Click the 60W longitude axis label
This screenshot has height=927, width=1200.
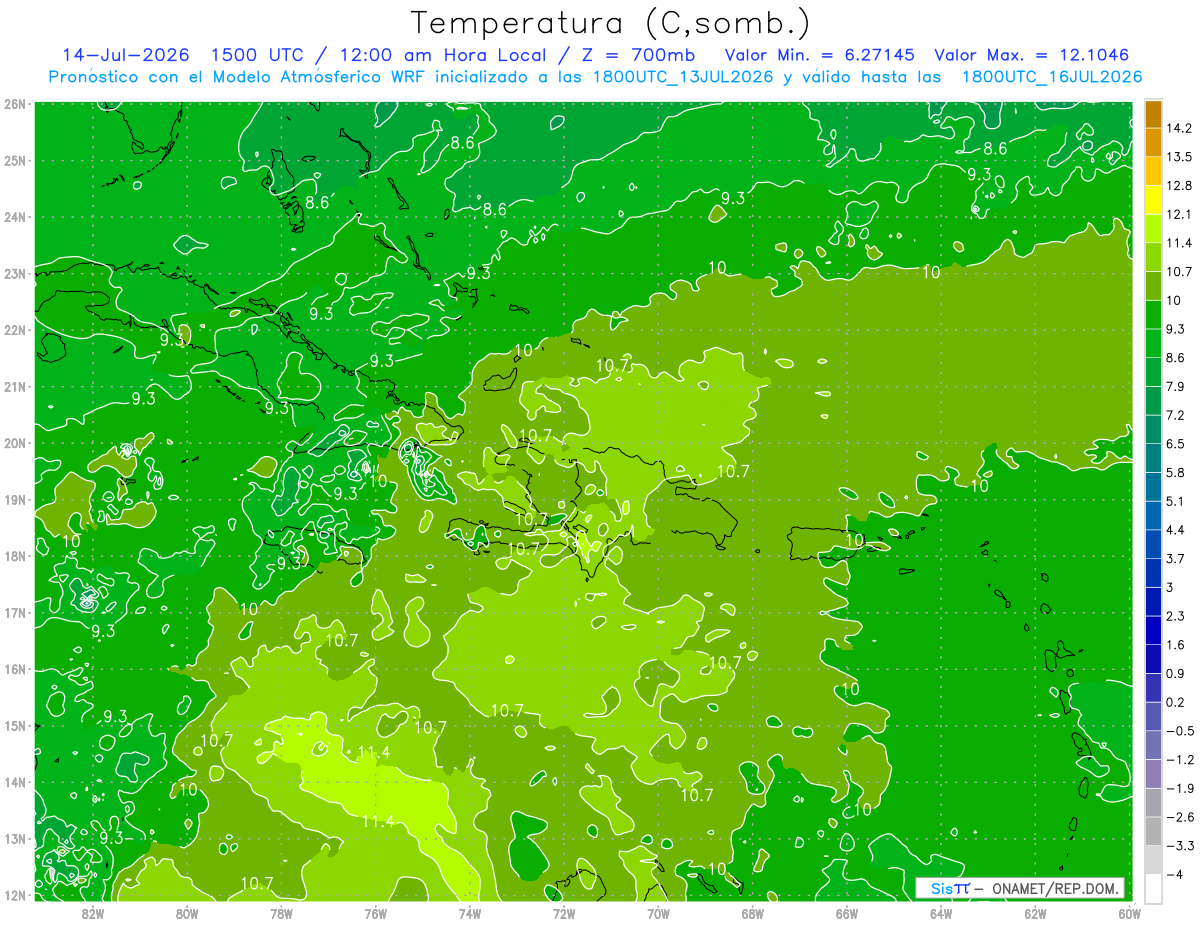[1130, 913]
